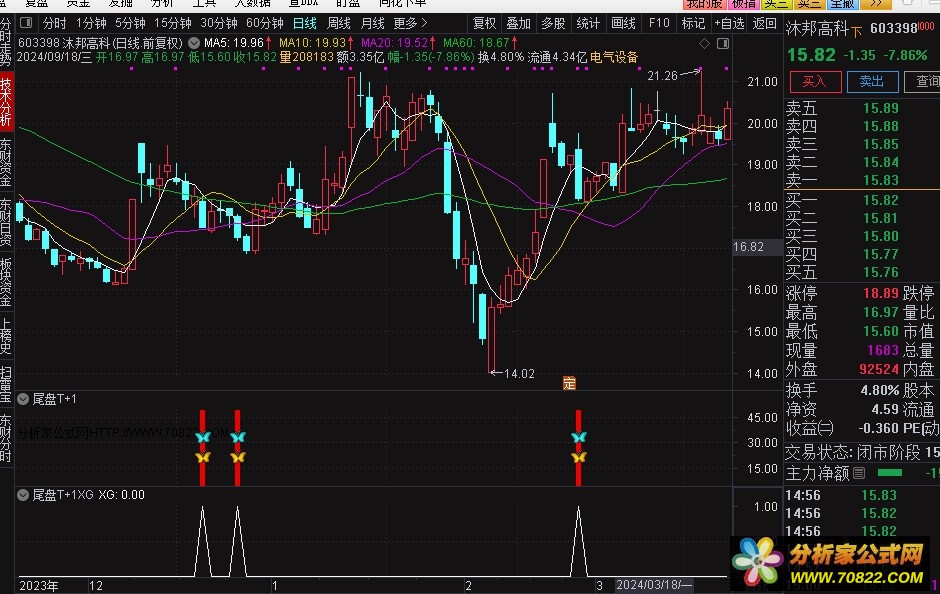The height and width of the screenshot is (594, 940).
Task: Switch to the 15分钟 period
Action: [173, 23]
